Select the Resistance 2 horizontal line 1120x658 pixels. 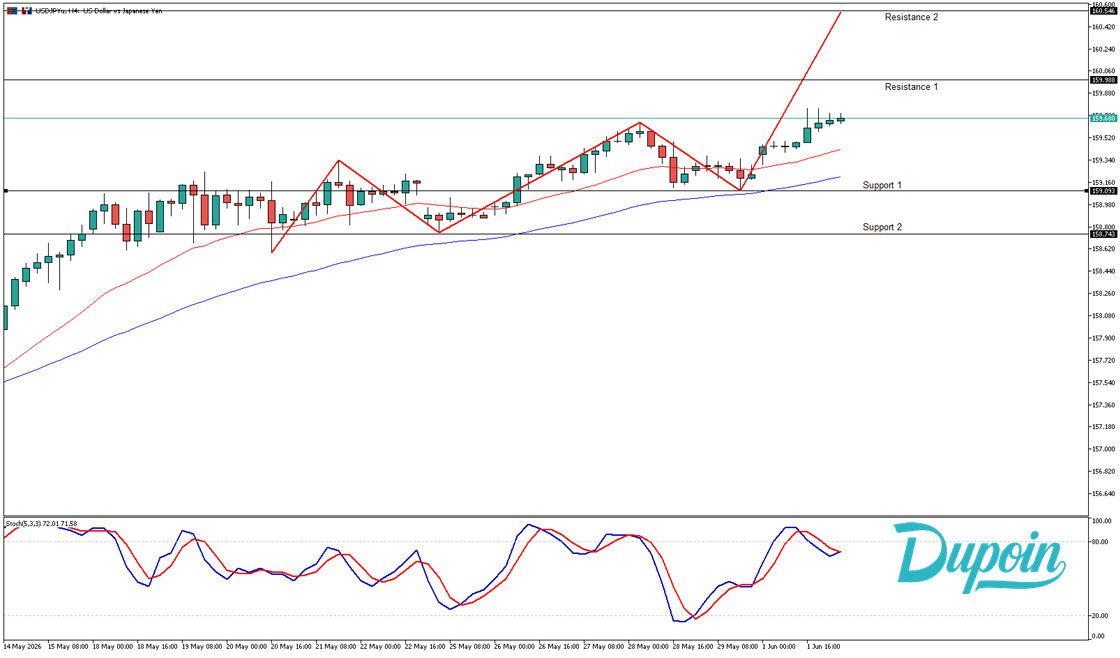coord(546,11)
